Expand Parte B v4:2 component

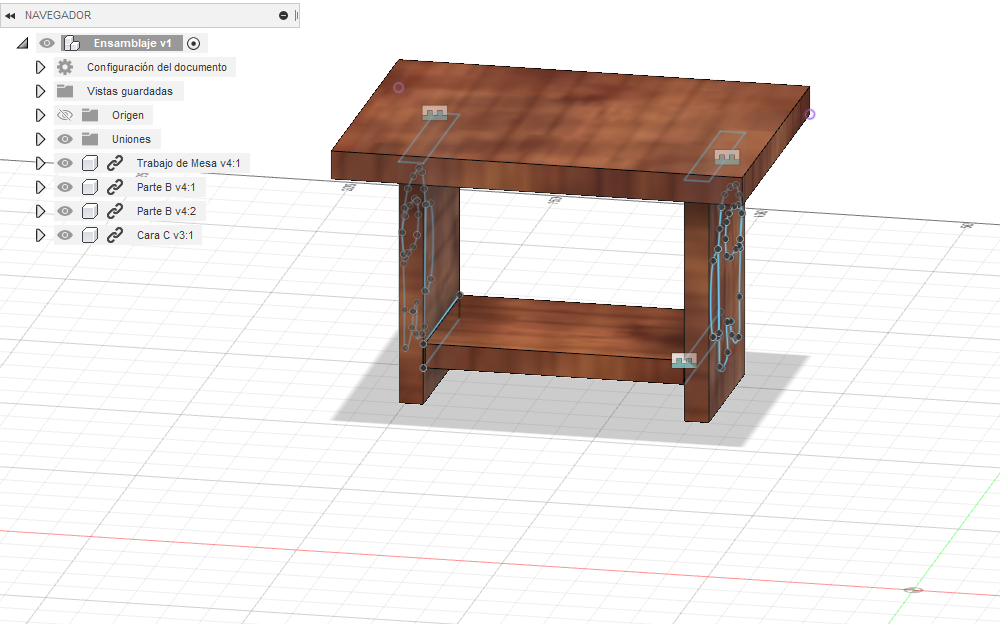pyautogui.click(x=40, y=211)
